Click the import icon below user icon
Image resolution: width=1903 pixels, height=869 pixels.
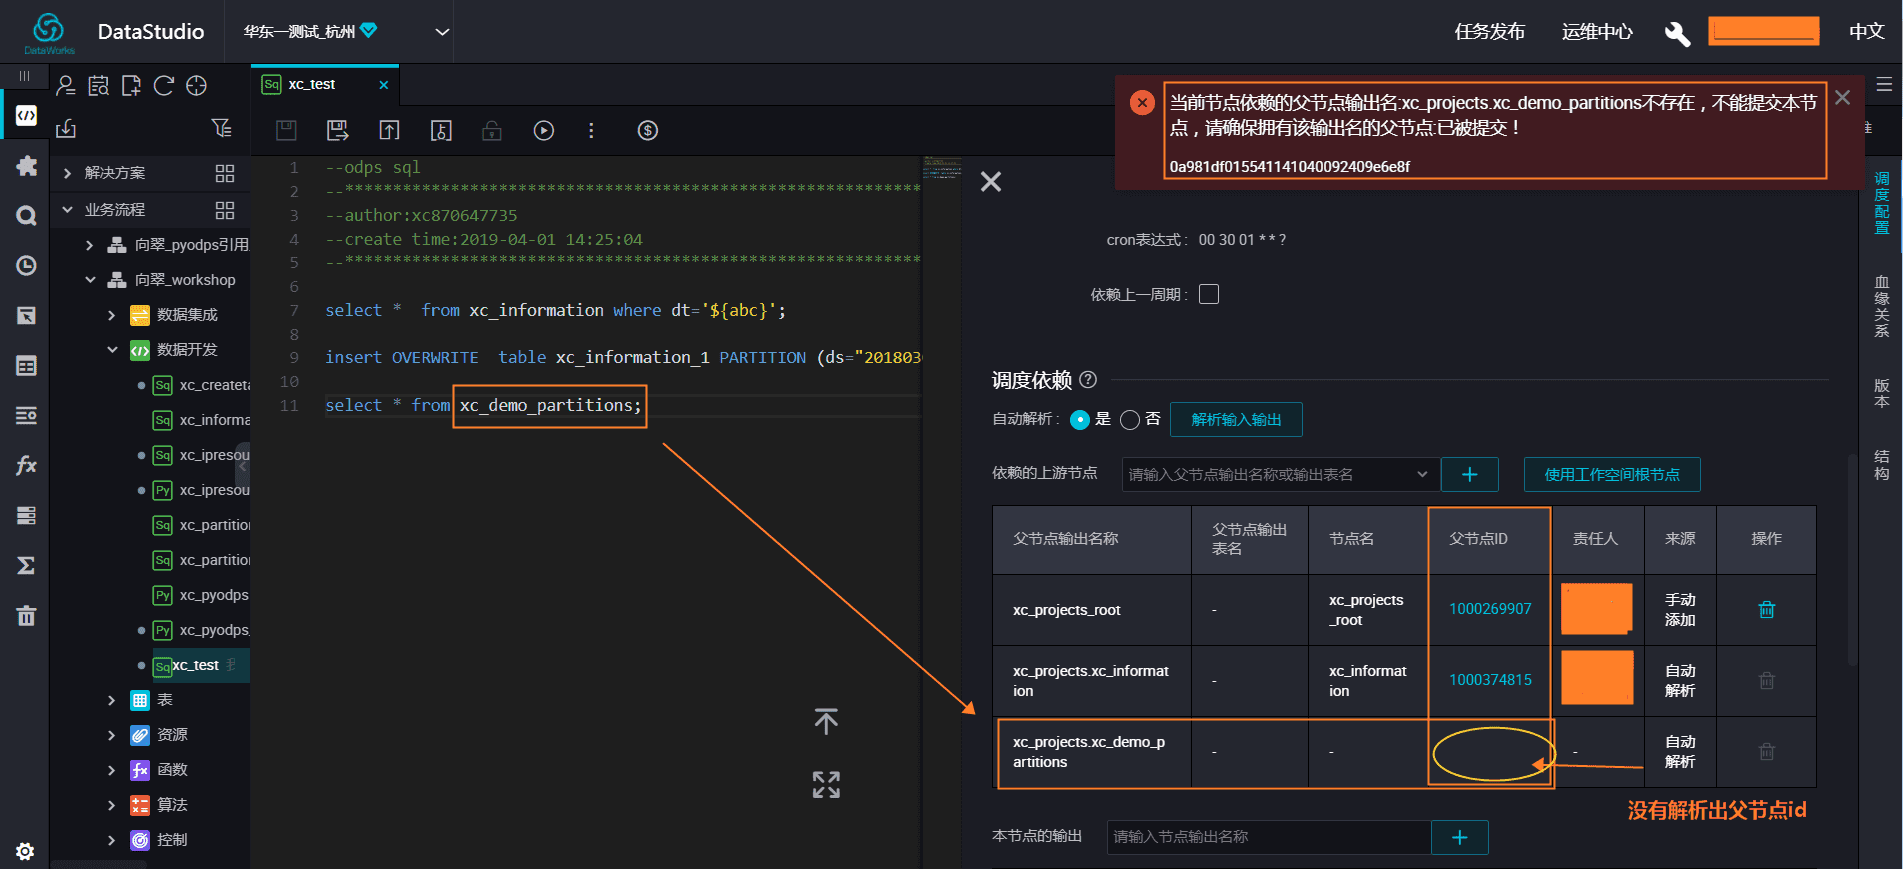tap(66, 128)
